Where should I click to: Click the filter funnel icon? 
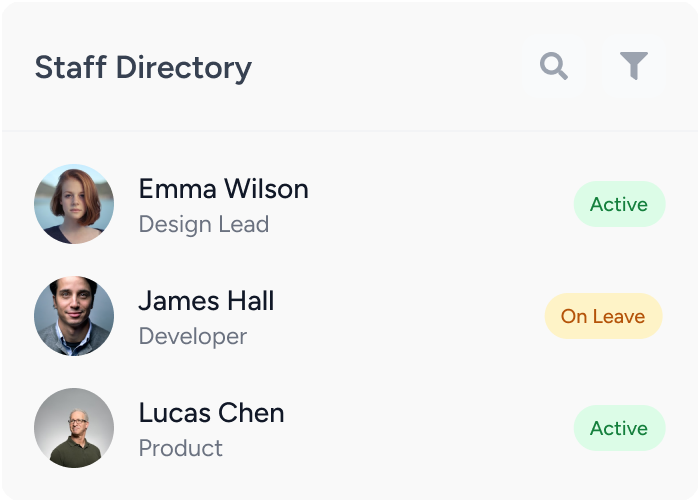tap(633, 66)
